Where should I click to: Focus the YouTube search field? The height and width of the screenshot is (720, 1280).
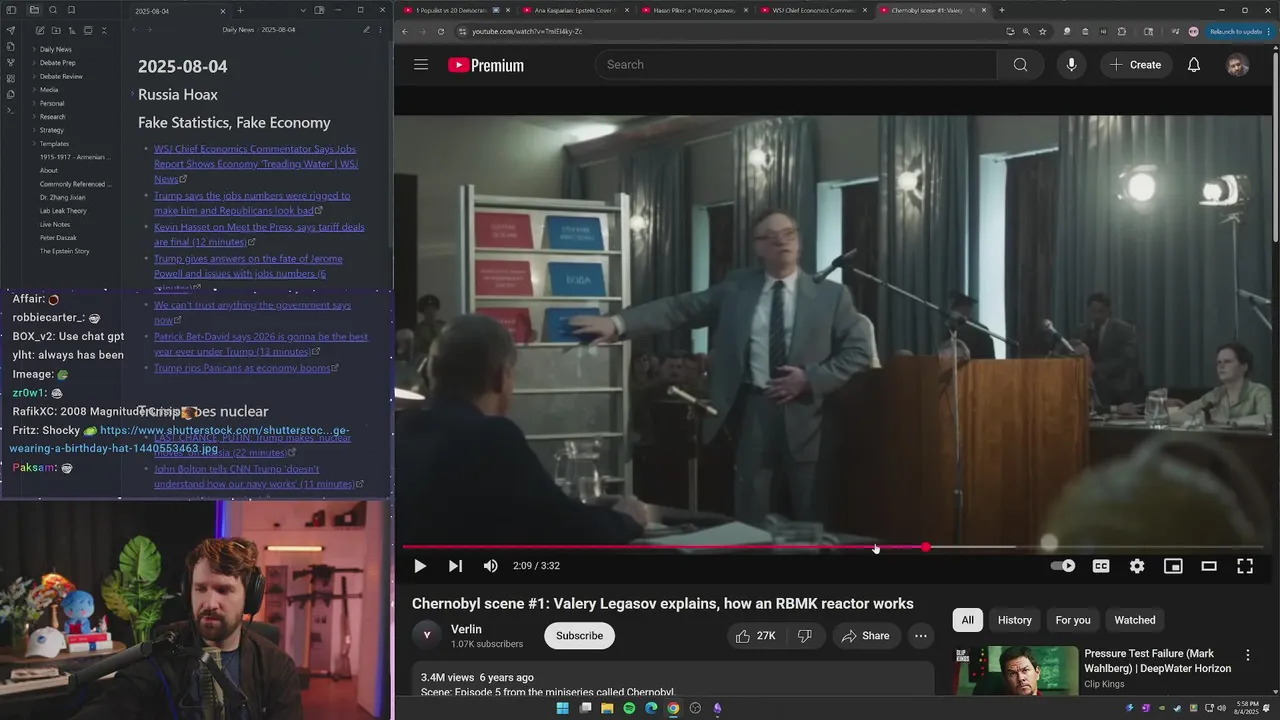pyautogui.click(x=796, y=65)
